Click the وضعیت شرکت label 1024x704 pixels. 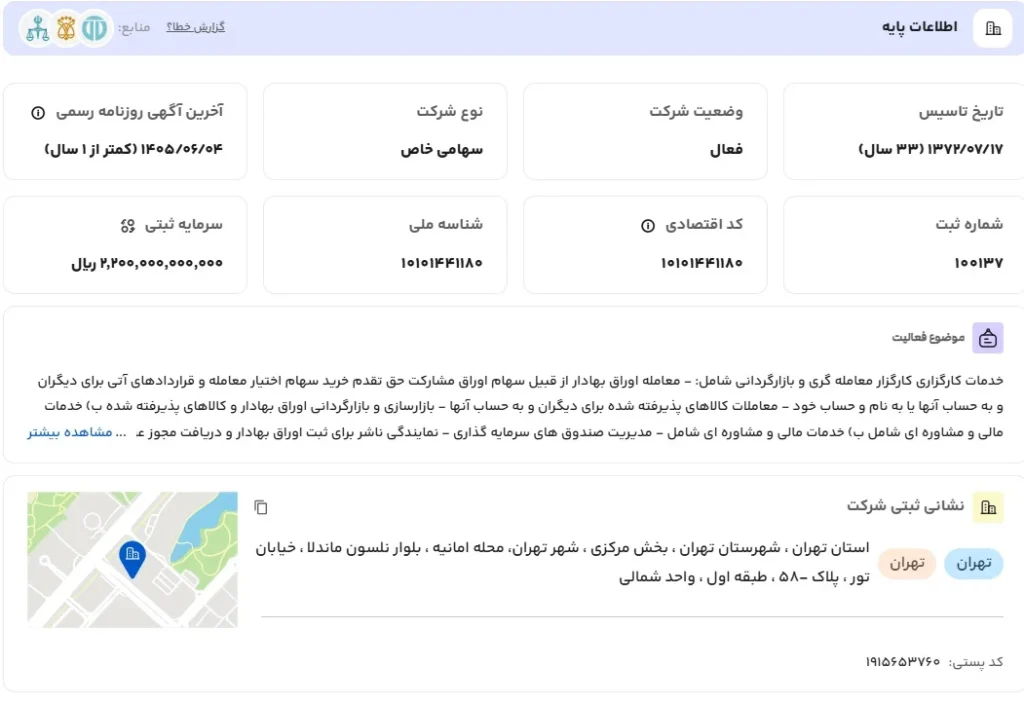coord(696,112)
